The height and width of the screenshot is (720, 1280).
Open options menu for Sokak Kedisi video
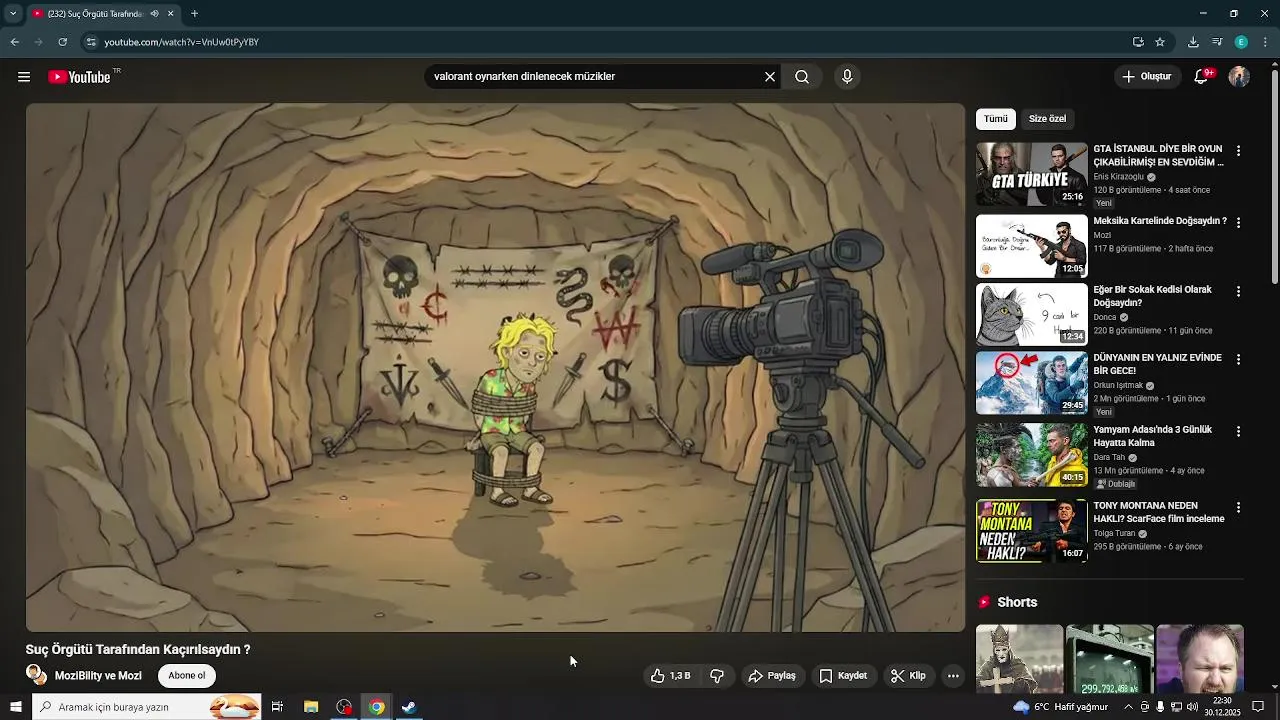click(x=1238, y=292)
